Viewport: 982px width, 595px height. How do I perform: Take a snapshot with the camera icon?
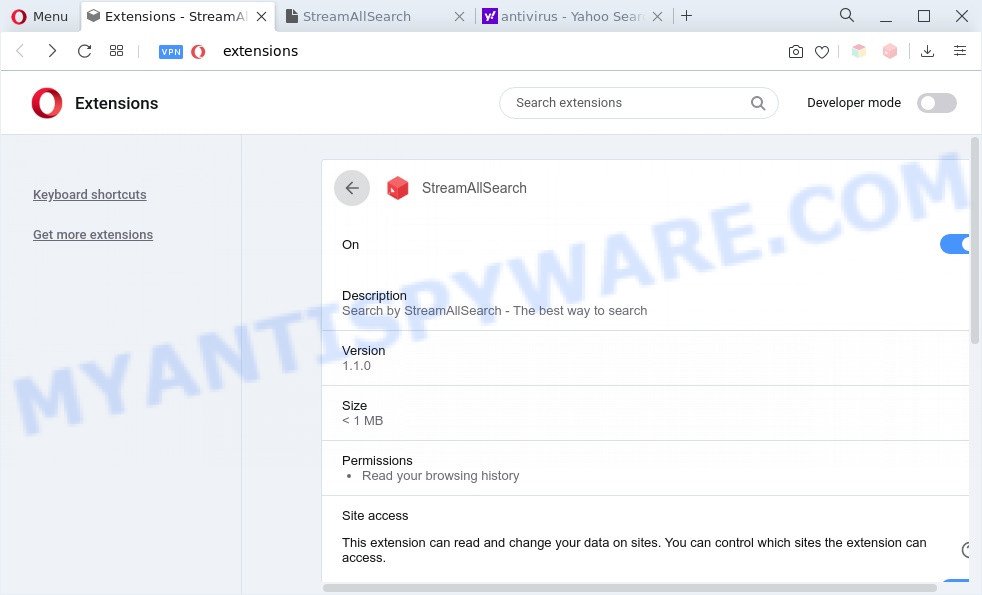coord(795,51)
